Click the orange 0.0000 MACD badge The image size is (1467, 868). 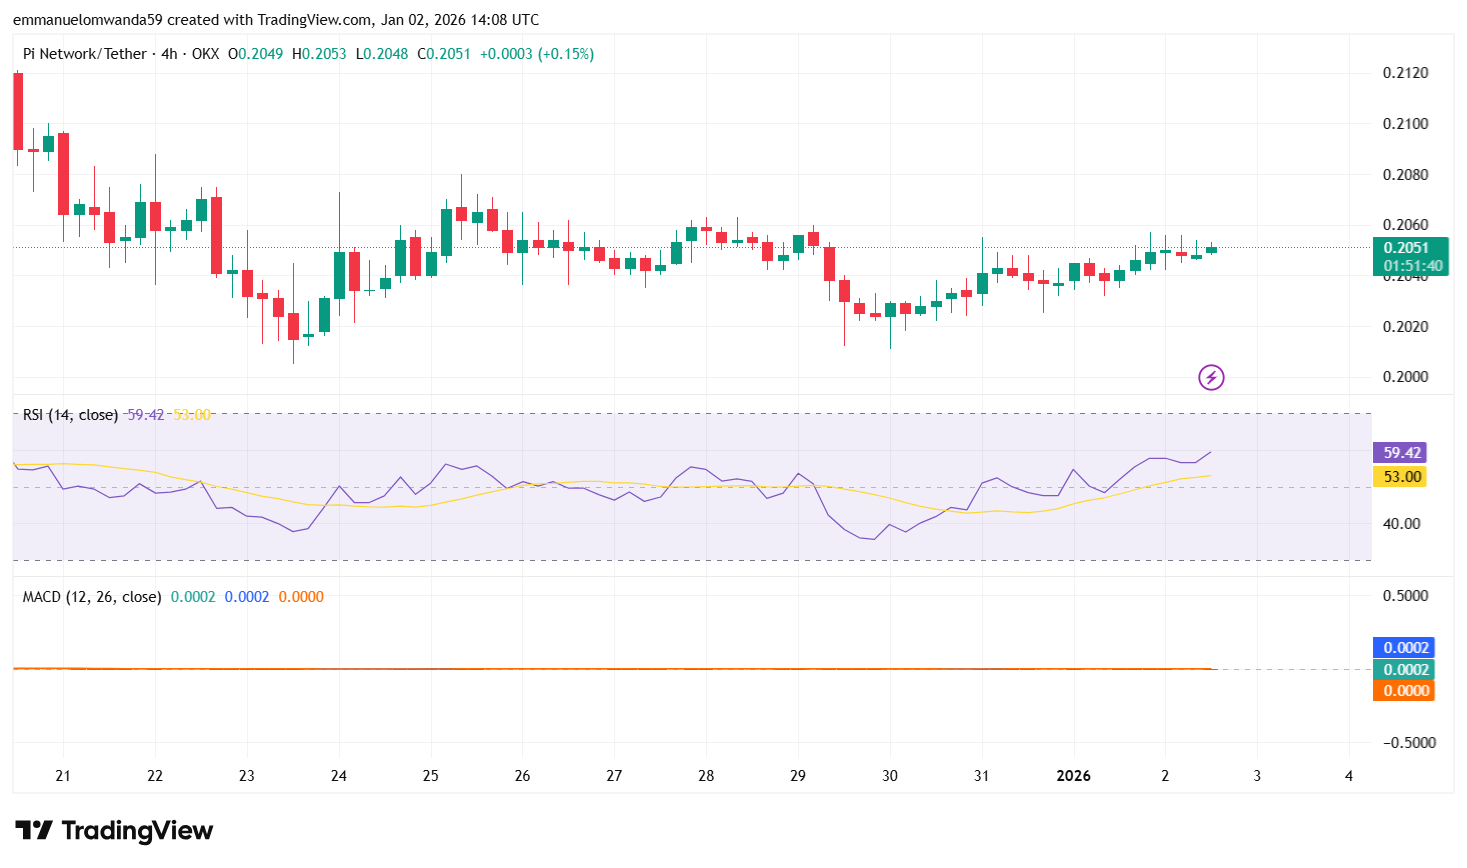point(1403,689)
